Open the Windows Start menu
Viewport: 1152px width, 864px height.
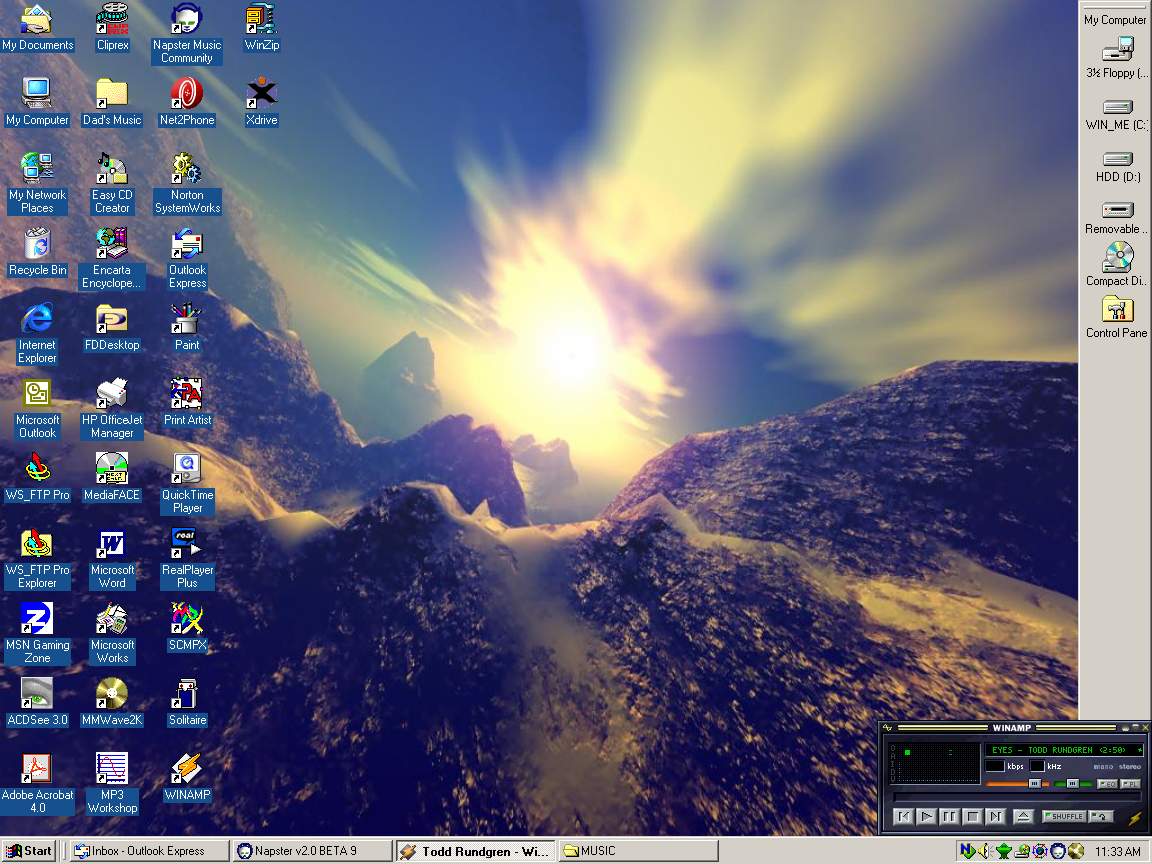[29, 851]
